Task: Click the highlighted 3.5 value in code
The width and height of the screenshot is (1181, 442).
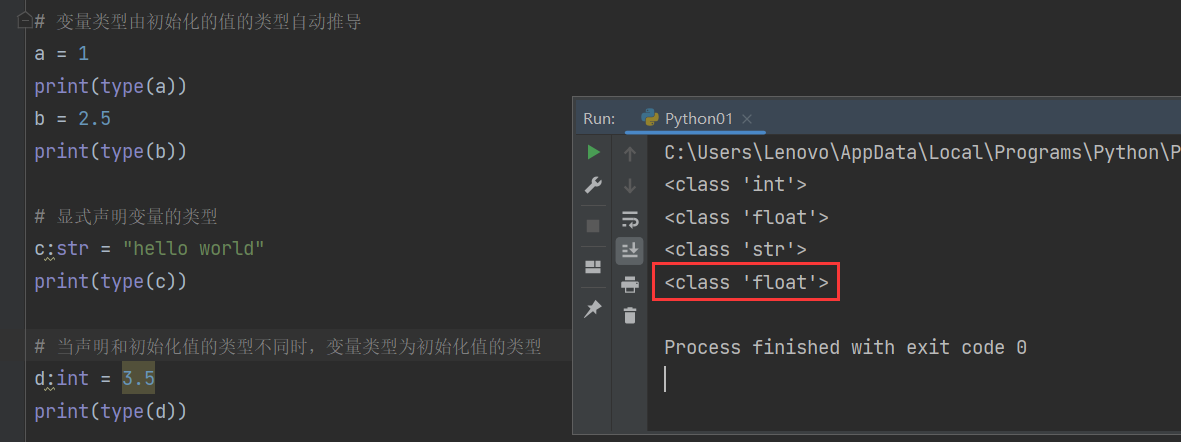Action: [139, 378]
